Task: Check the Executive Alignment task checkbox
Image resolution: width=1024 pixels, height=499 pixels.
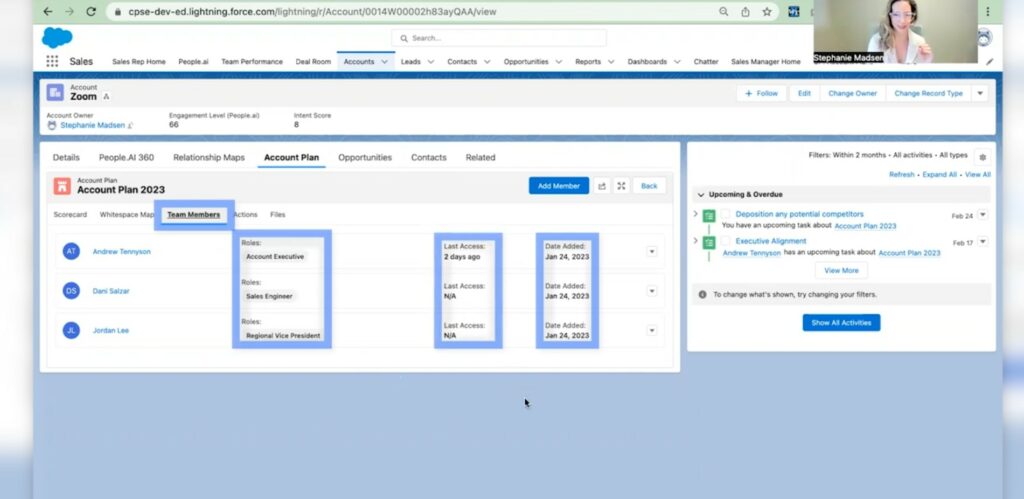Action: point(725,241)
